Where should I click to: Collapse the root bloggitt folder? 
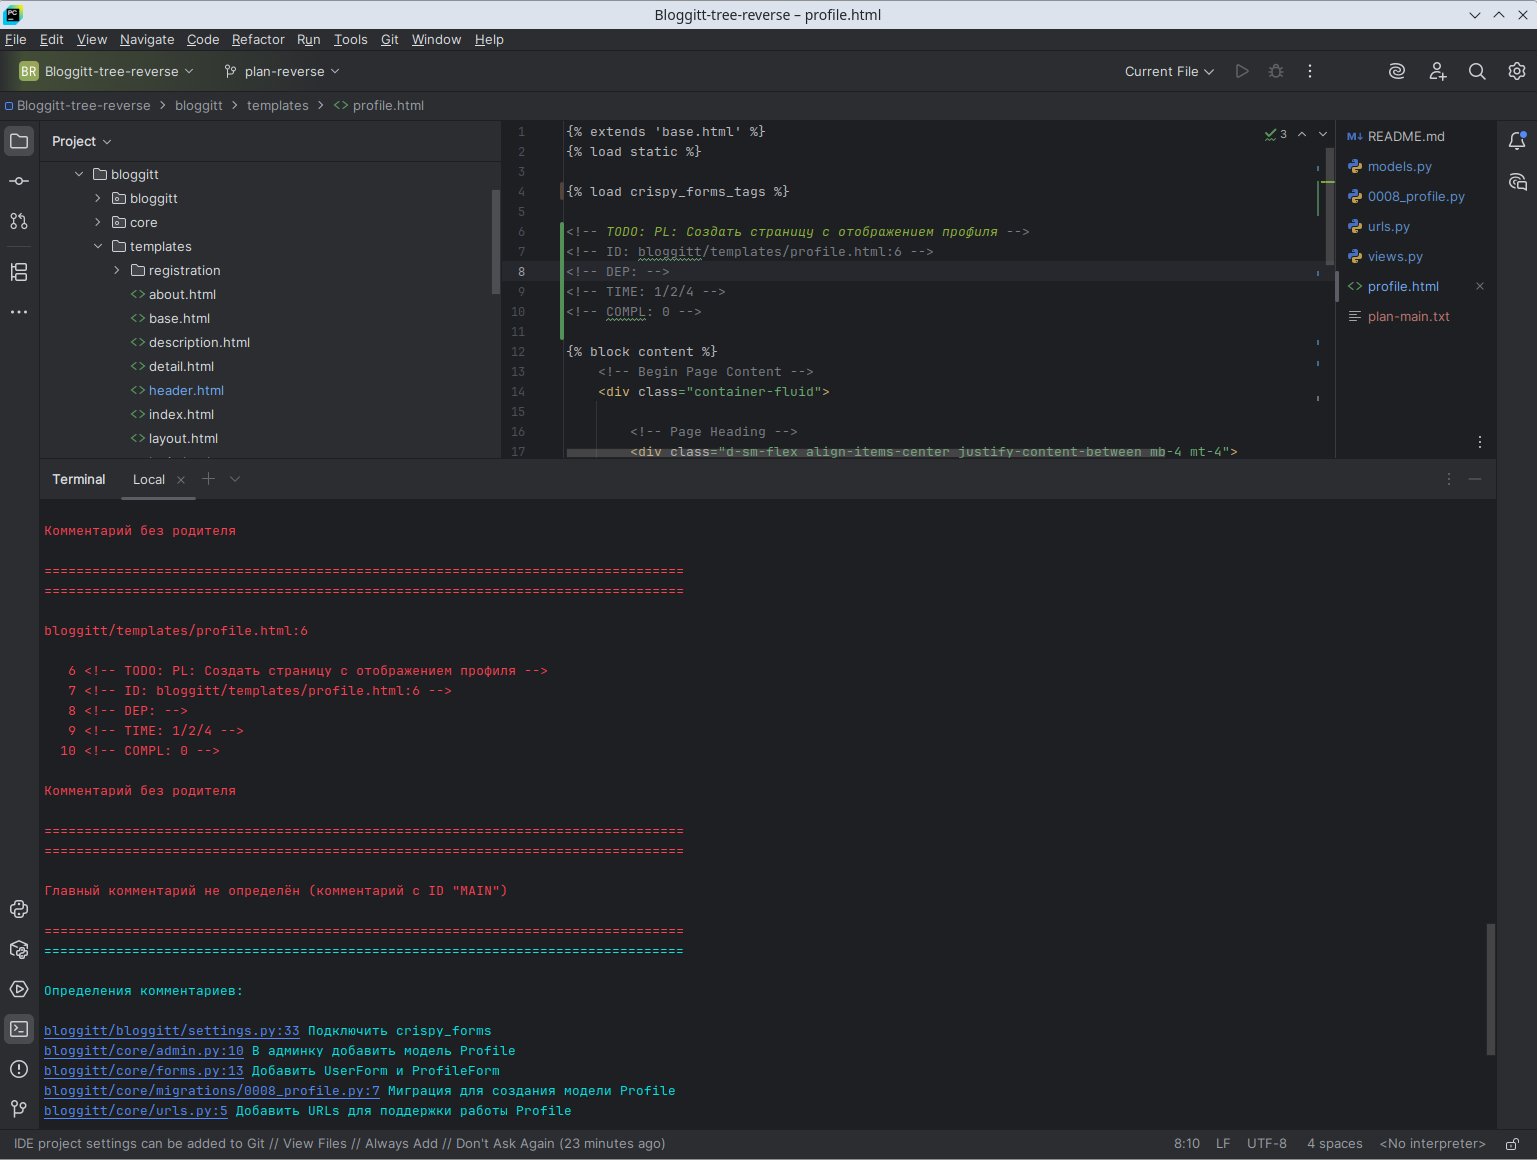click(79, 174)
